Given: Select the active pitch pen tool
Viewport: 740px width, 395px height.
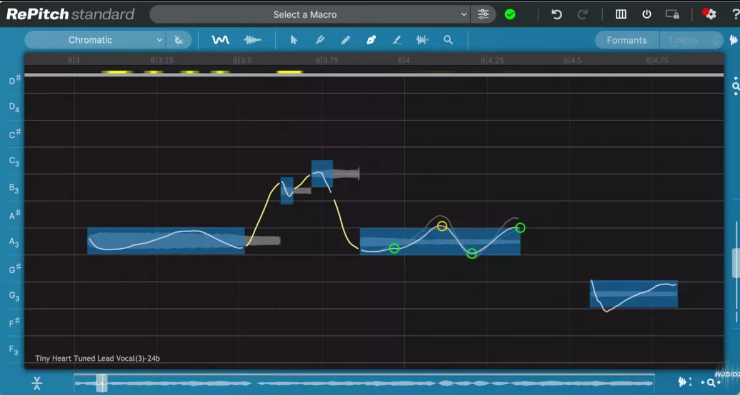Looking at the screenshot, I should (371, 40).
